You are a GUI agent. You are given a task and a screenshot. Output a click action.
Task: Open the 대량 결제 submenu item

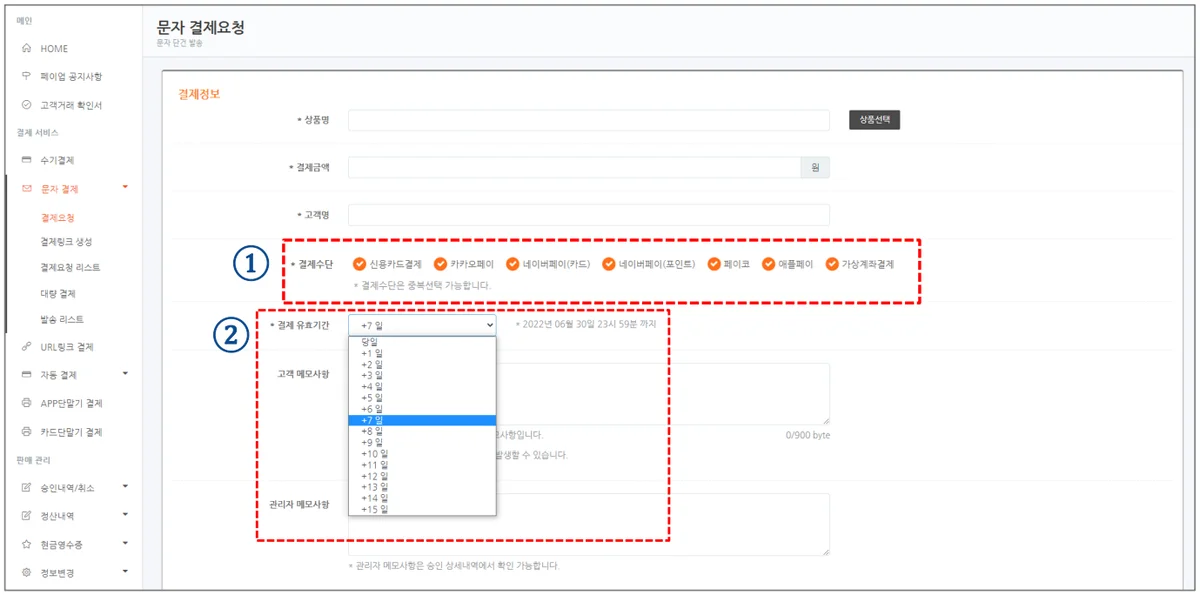pyautogui.click(x=58, y=294)
